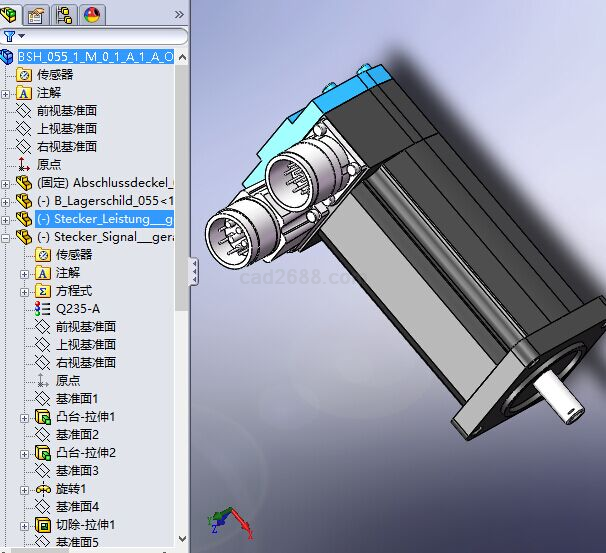606x553 pixels.
Task: Collapse the Stecker_Signal component node
Action: [7, 237]
